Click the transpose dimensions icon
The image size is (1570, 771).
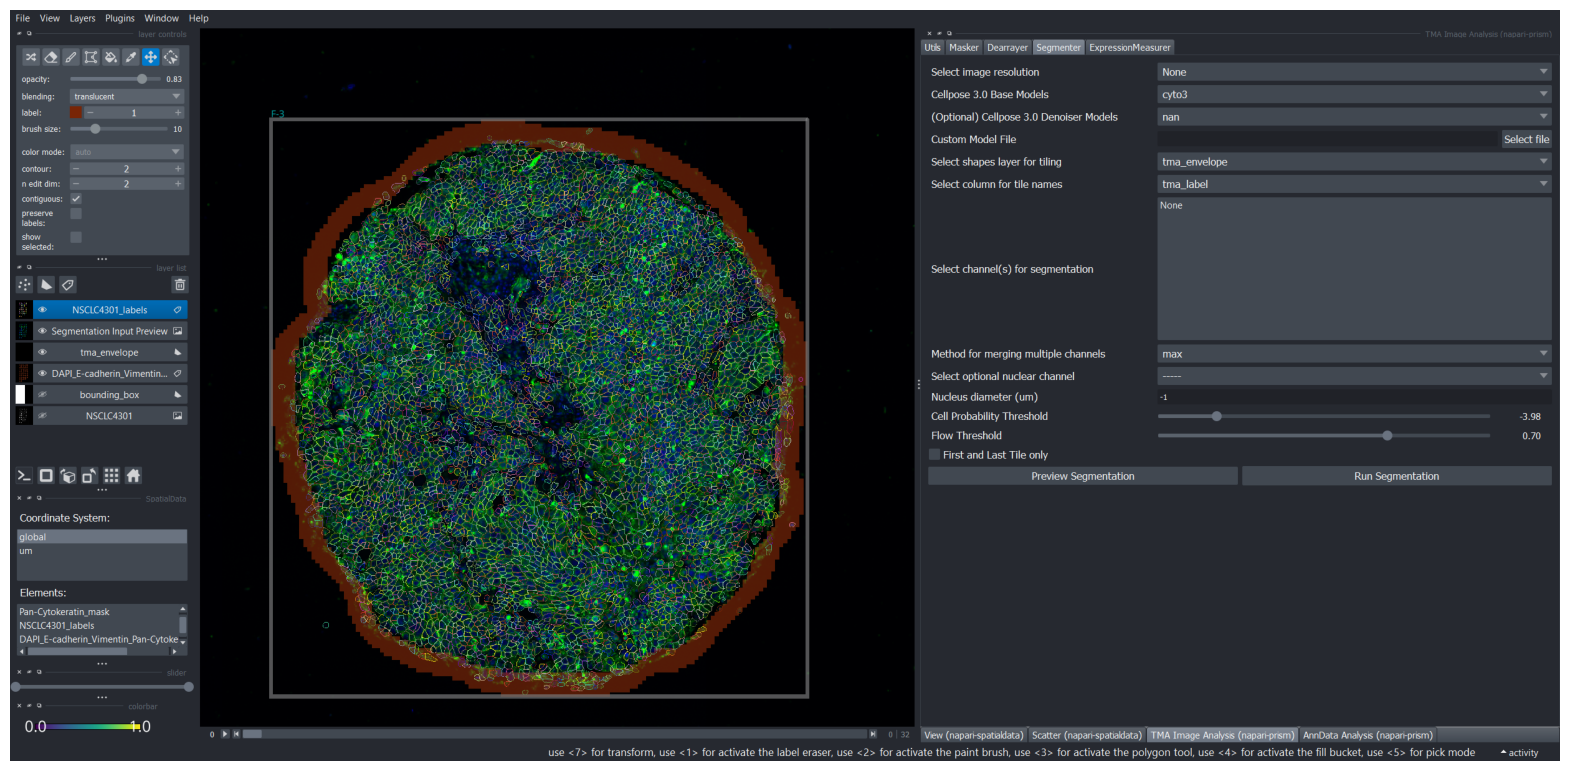[89, 476]
